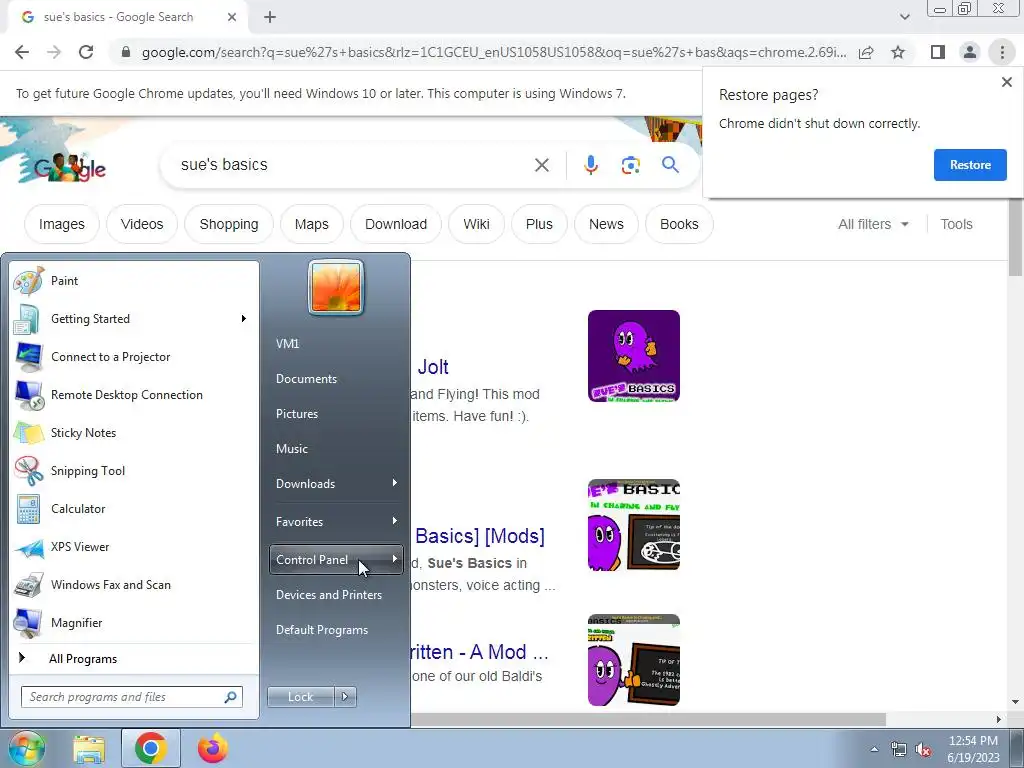Launch Firefox from the taskbar
This screenshot has height=768, width=1024.
click(213, 749)
